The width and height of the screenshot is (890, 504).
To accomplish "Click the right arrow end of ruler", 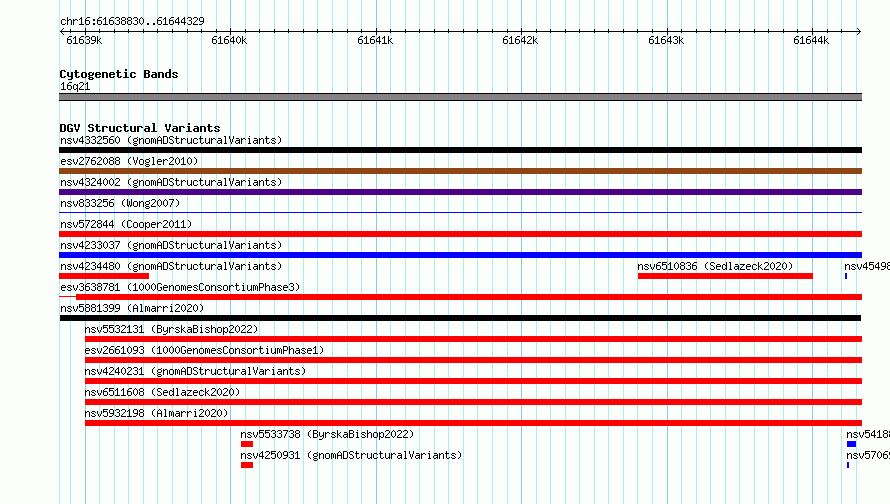I will (x=859, y=31).
